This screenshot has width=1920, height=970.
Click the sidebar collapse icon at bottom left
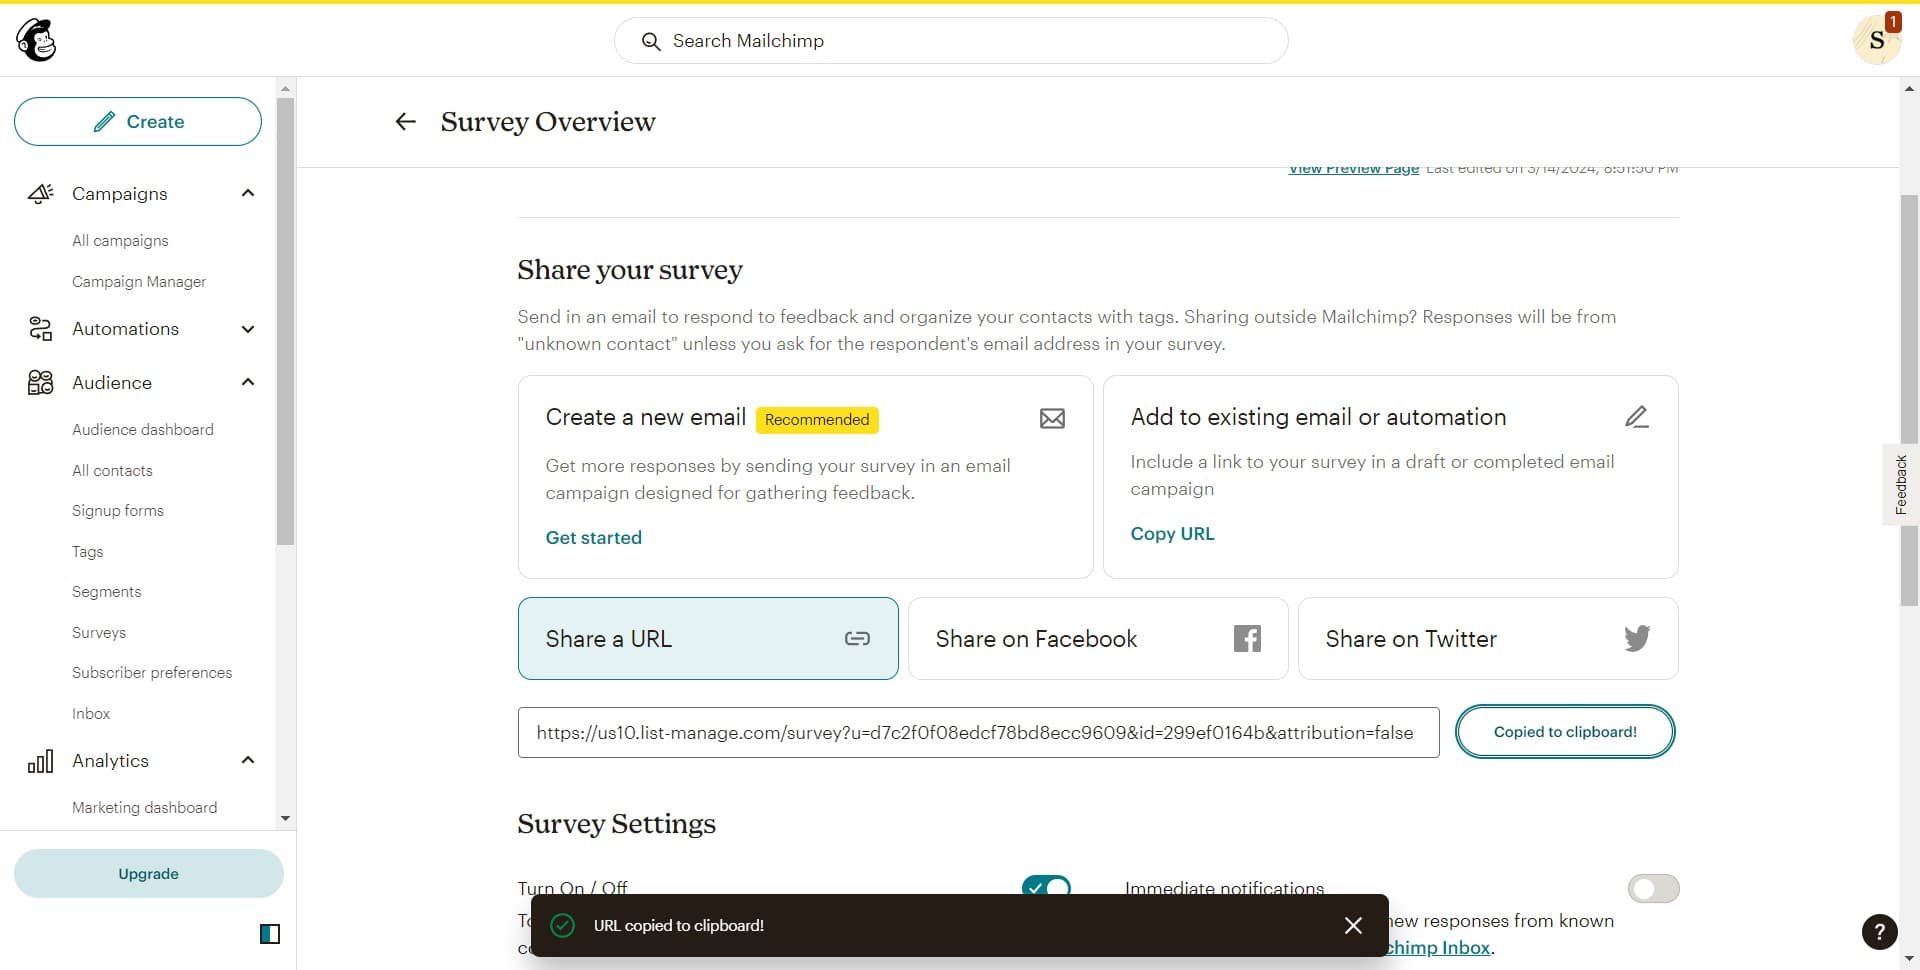tap(268, 933)
